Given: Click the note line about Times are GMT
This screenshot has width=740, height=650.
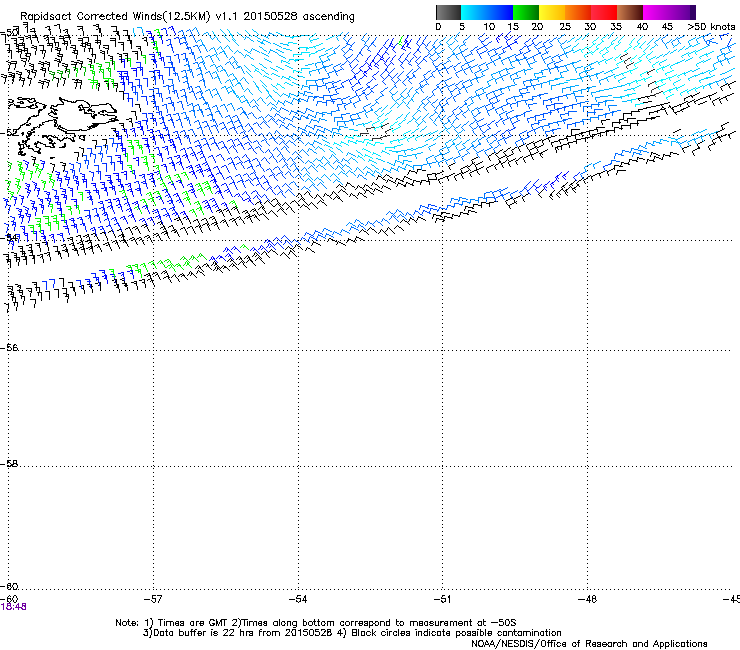Looking at the screenshot, I should click(316, 623).
